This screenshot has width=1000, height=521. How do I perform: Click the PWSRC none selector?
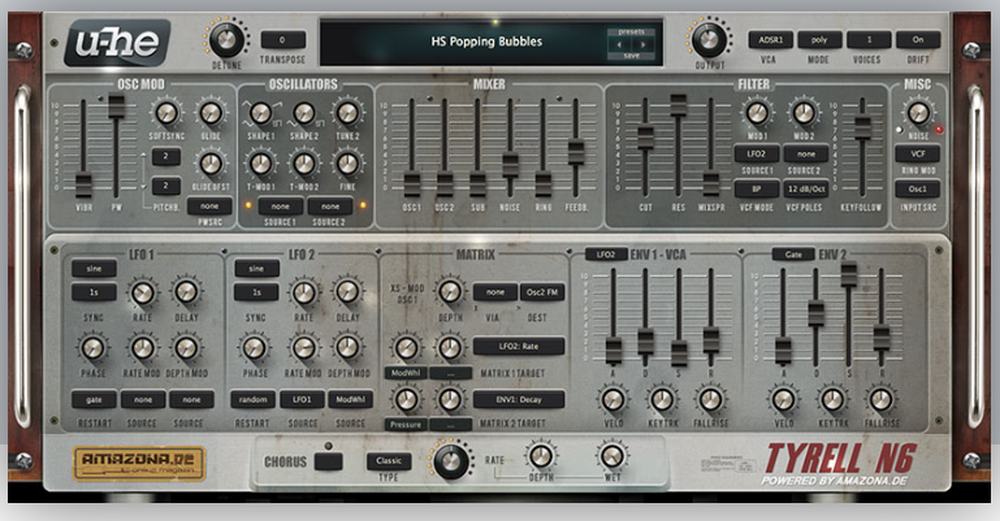pos(210,207)
